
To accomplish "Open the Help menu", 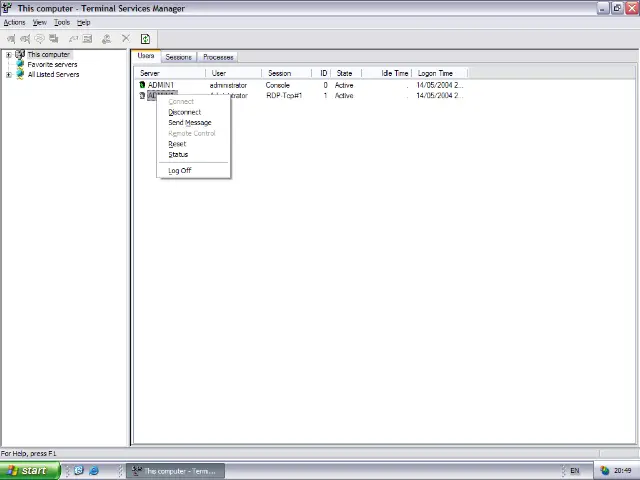I will (84, 22).
